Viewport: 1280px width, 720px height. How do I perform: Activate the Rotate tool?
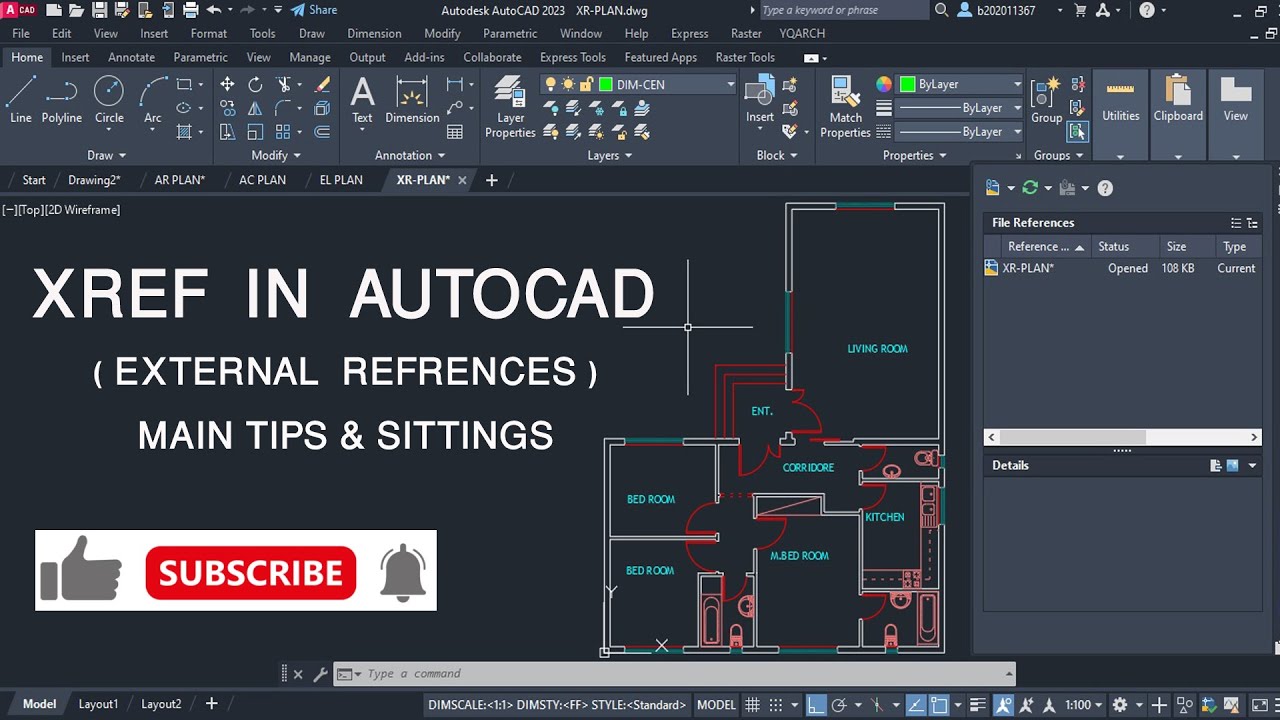click(255, 85)
